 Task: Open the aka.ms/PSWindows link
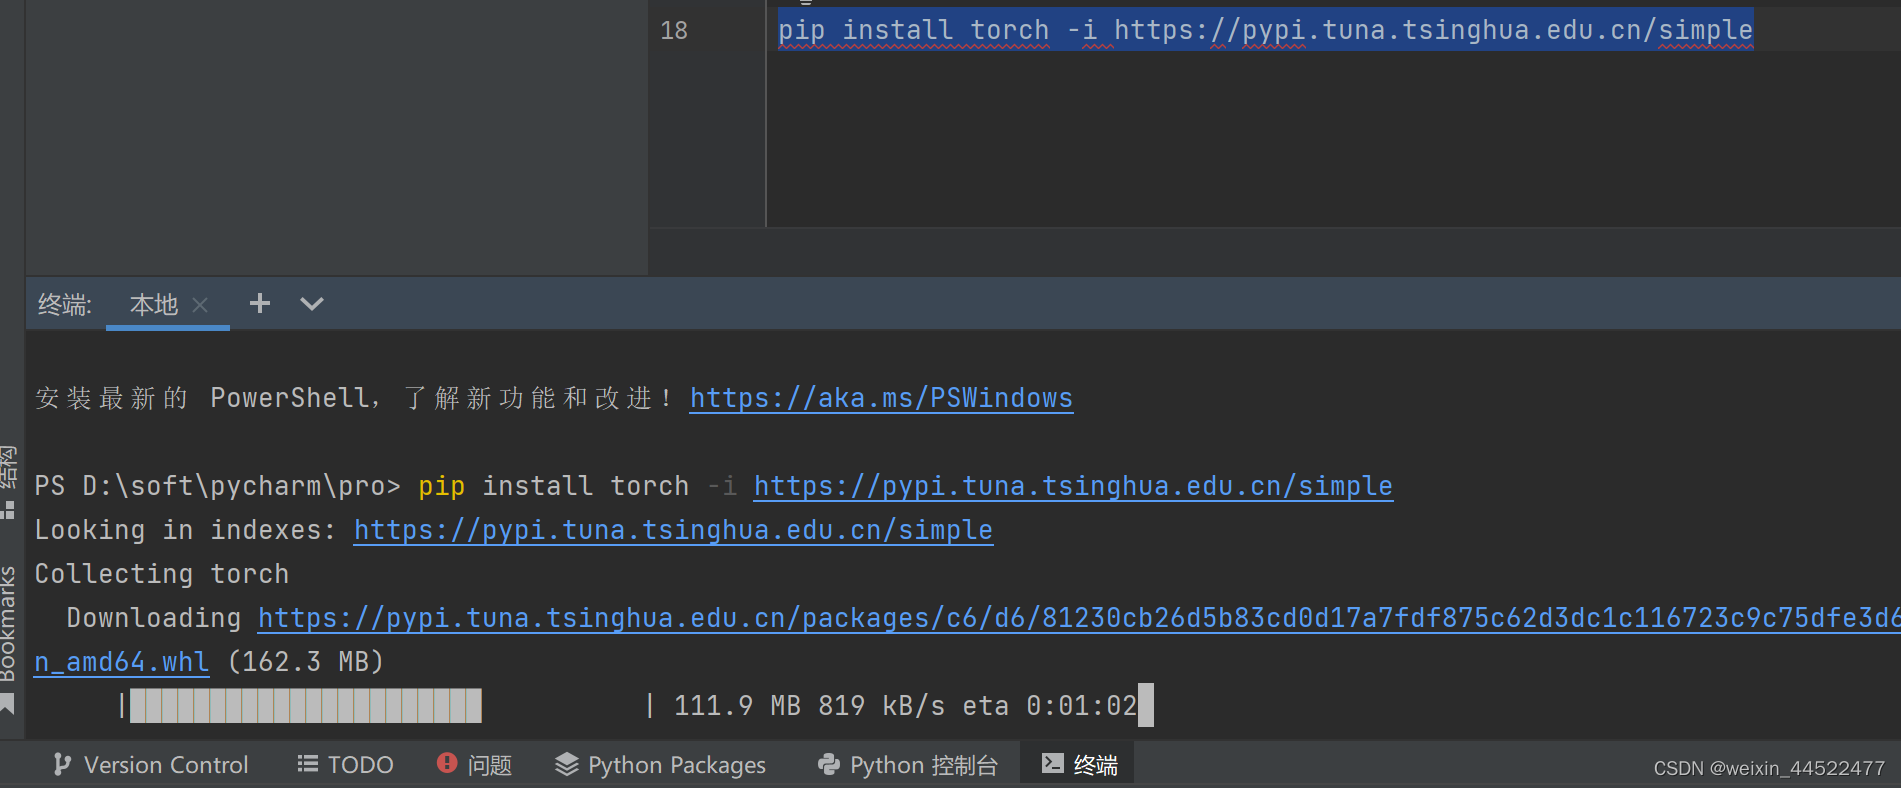pyautogui.click(x=881, y=398)
